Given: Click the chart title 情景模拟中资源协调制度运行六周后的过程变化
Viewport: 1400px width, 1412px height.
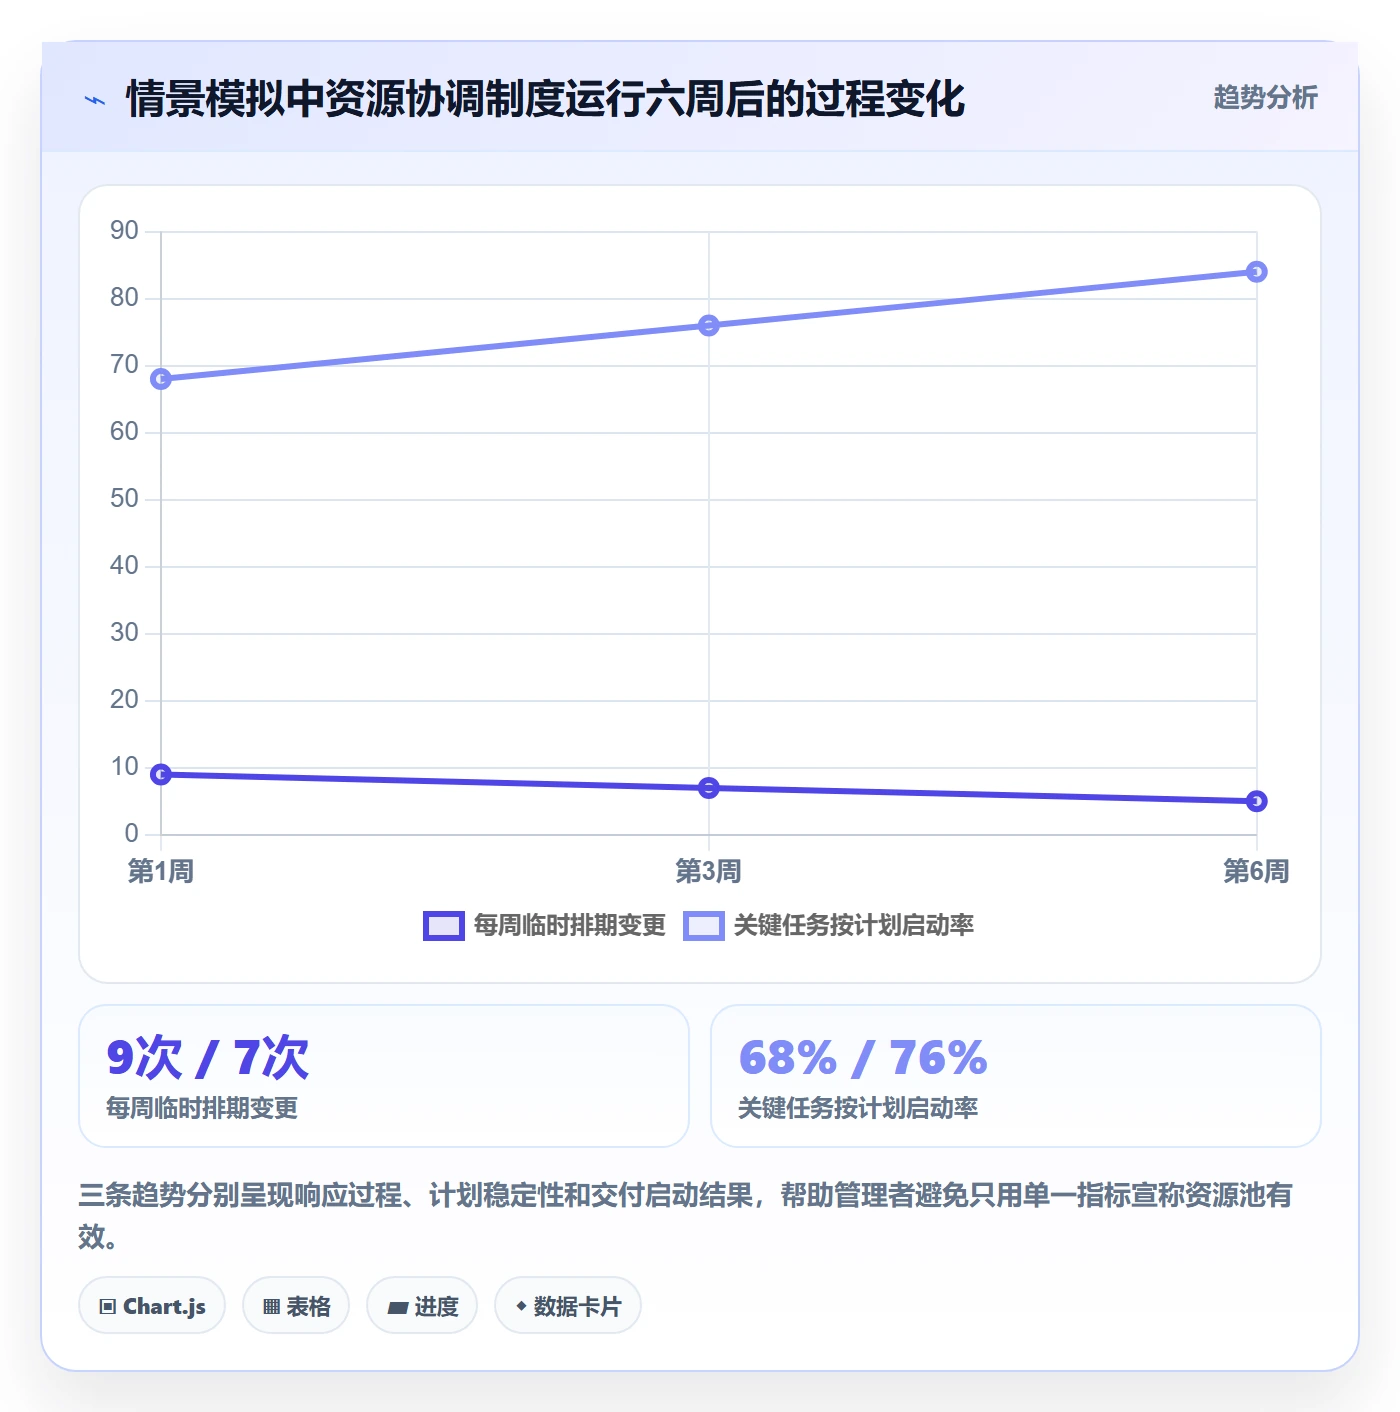Looking at the screenshot, I should click(x=545, y=99).
